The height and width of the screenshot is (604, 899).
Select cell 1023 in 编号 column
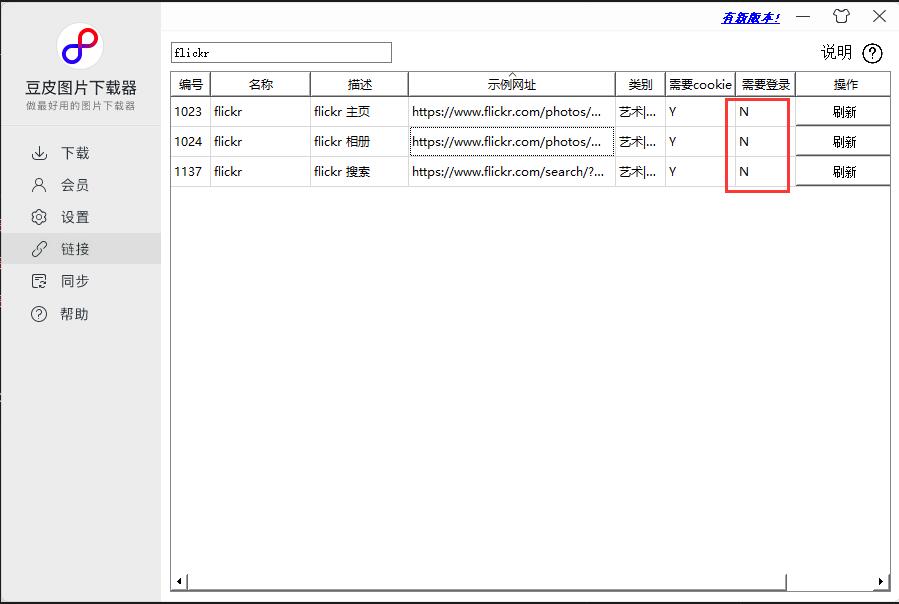190,111
